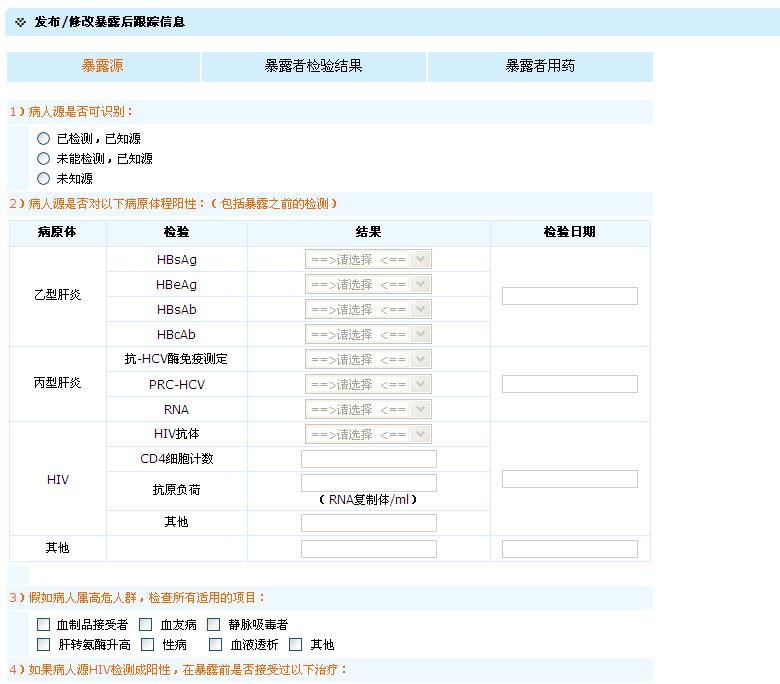Switch to the 暴露源 tab
The image size is (780, 684).
(103, 66)
